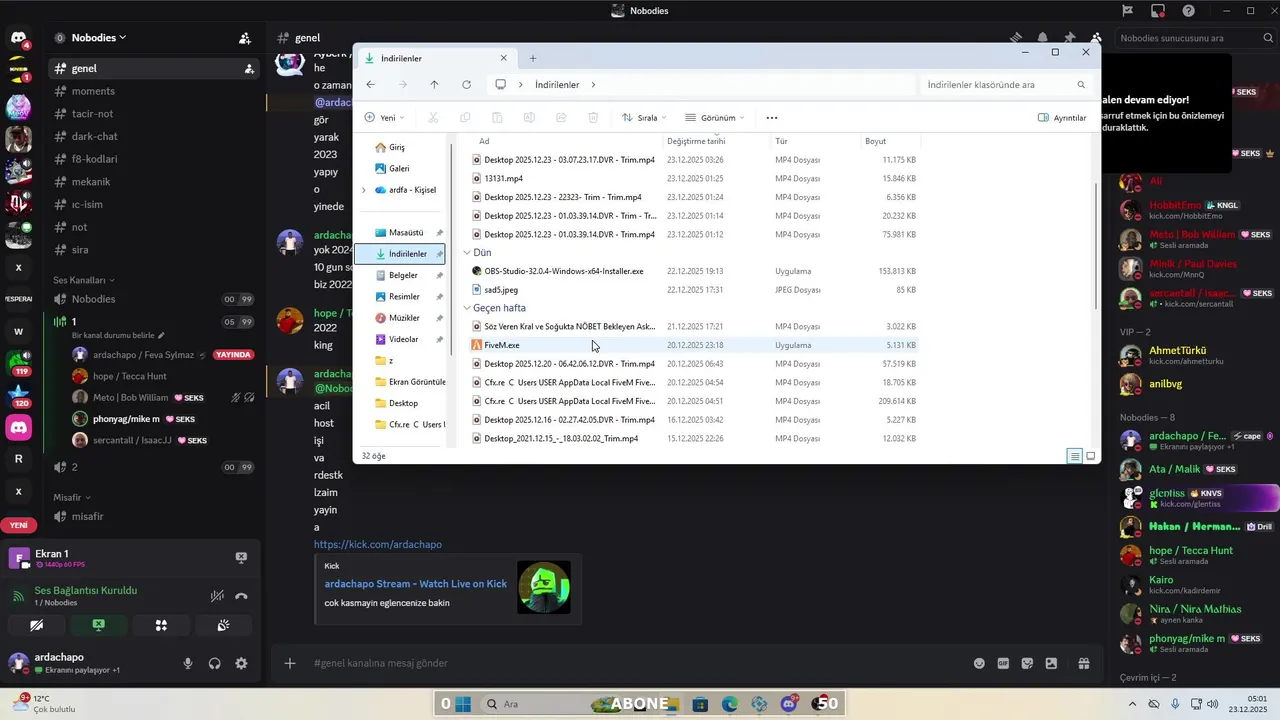The height and width of the screenshot is (720, 1280).
Task: Select the FiveM.exe file row
Action: pos(693,345)
